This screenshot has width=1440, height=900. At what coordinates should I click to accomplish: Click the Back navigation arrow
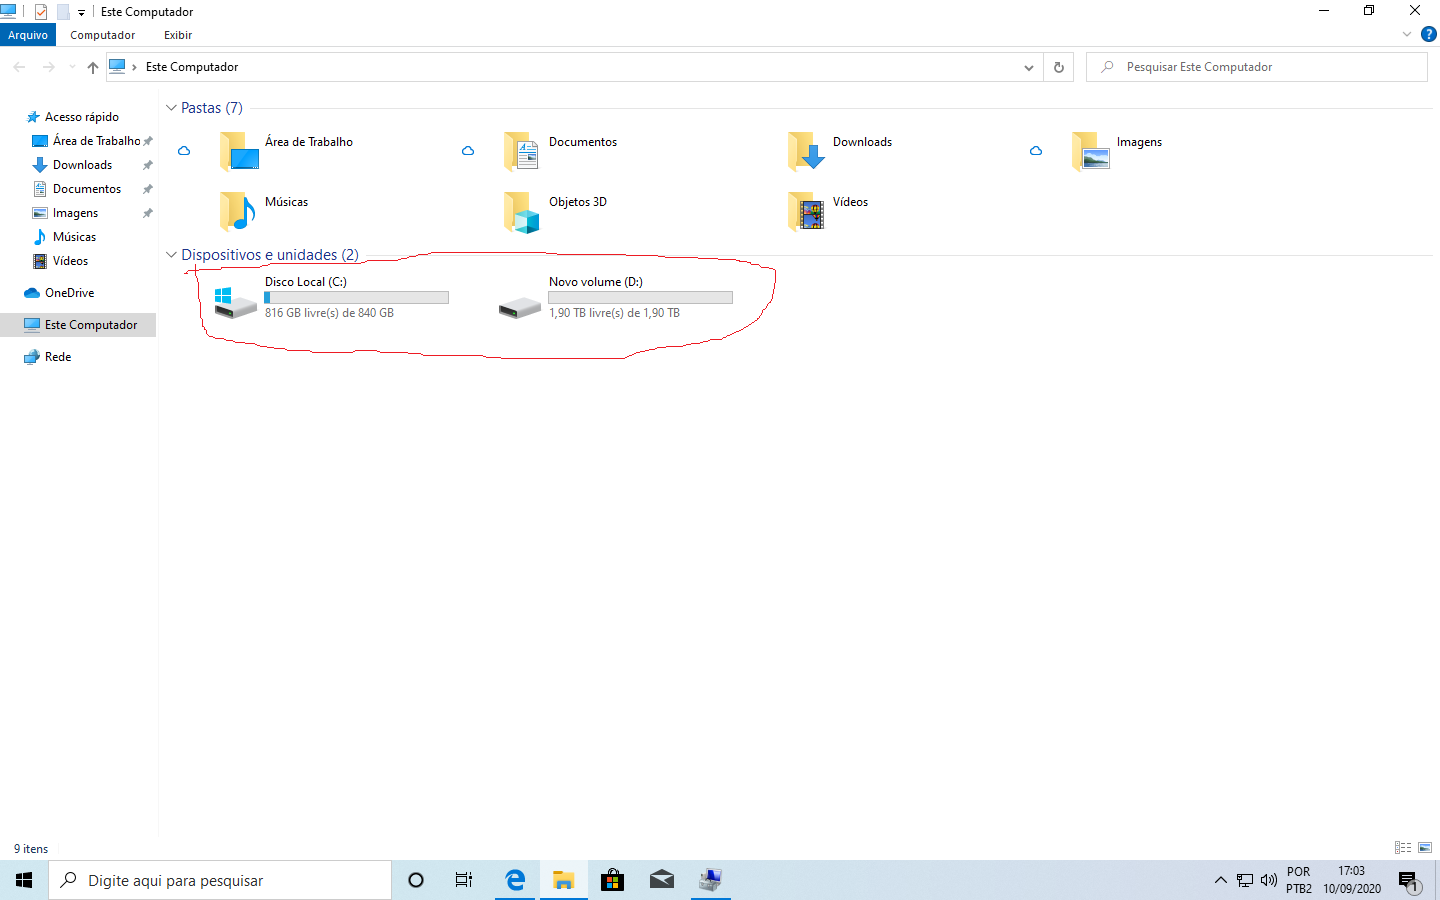pos(19,67)
